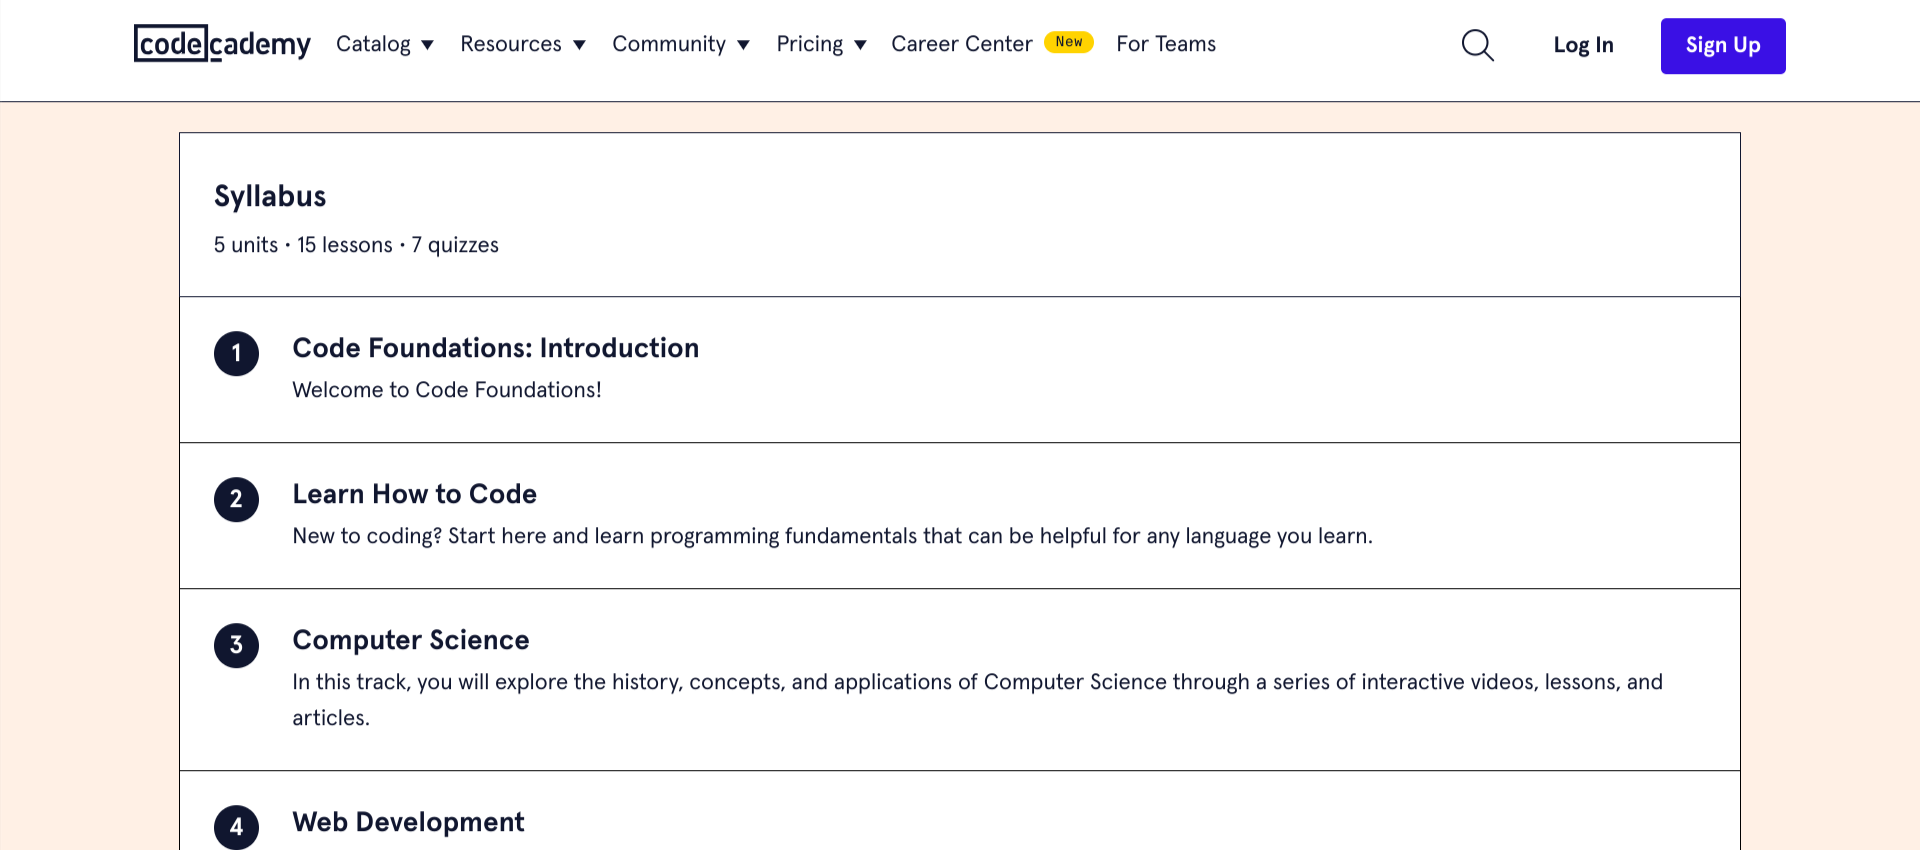Viewport: 1920px width, 850px height.
Task: Open the Community dropdown menu
Action: pos(680,44)
